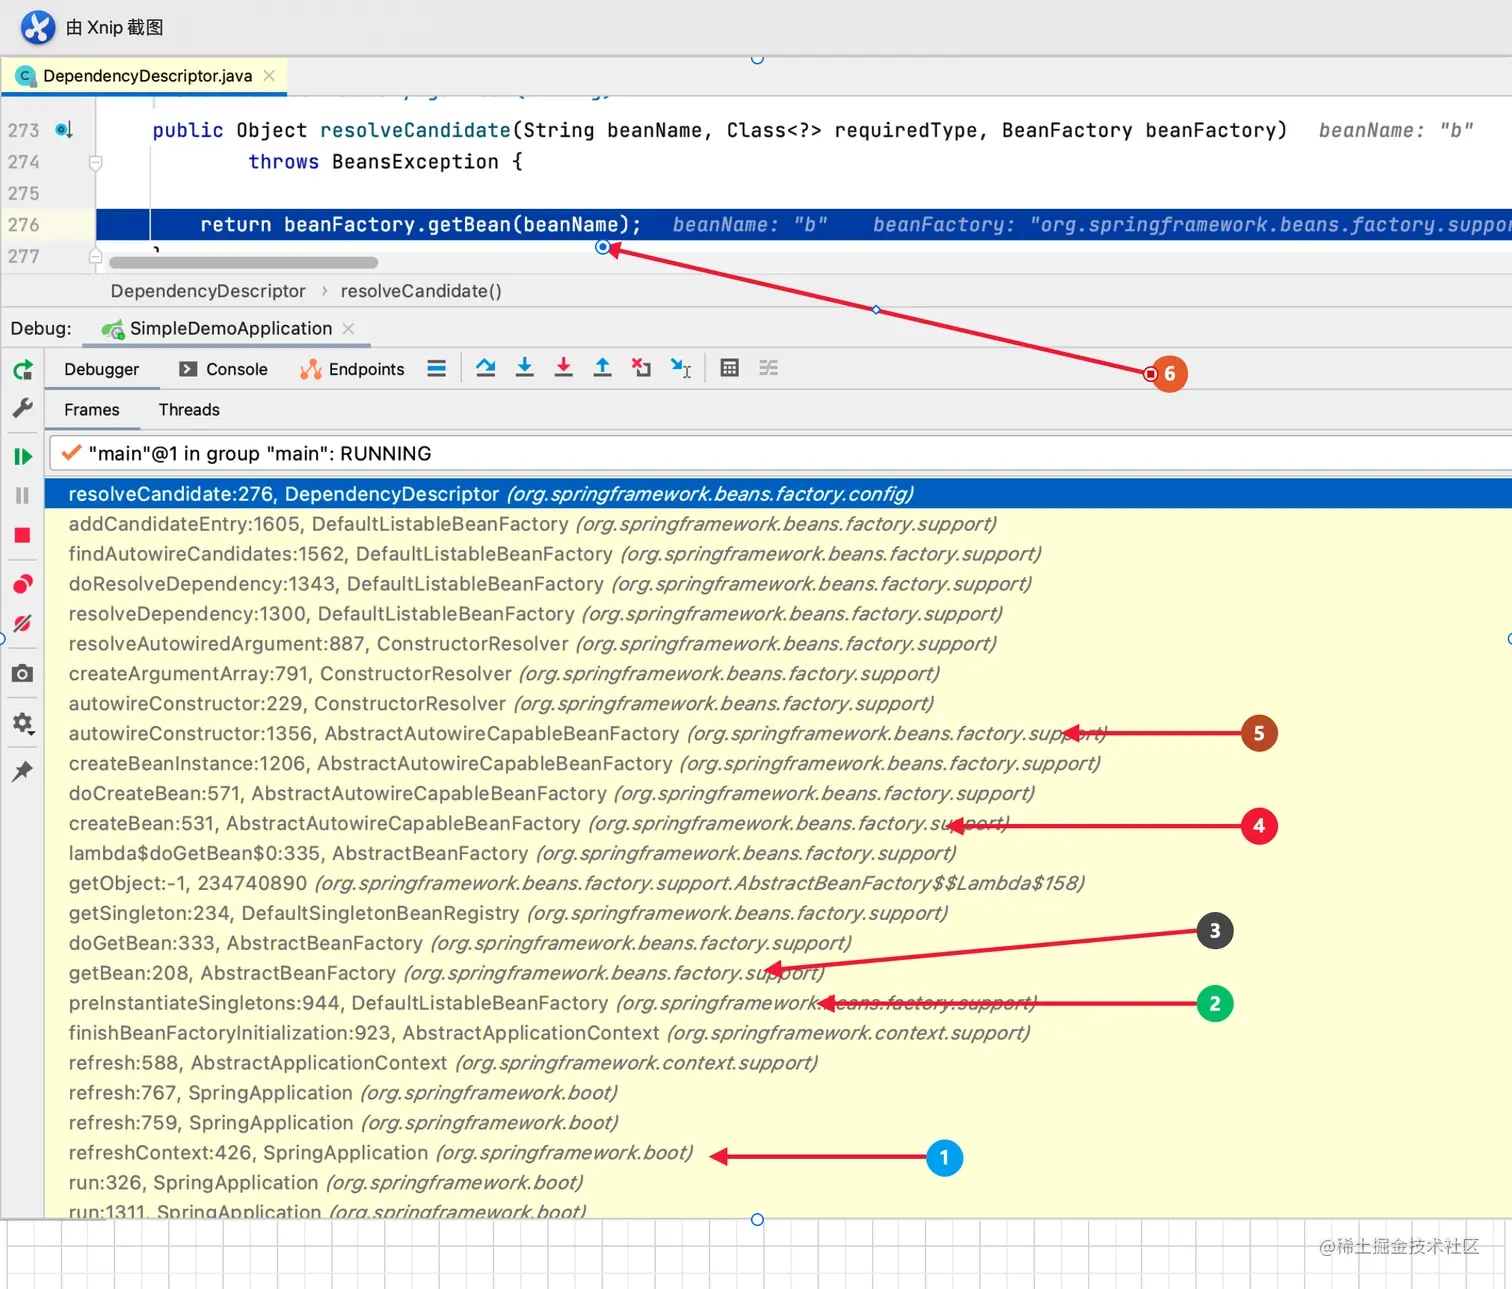Select frame finishBeanFactoryInitialization:923
This screenshot has height=1289, width=1512.
click(x=778, y=1034)
